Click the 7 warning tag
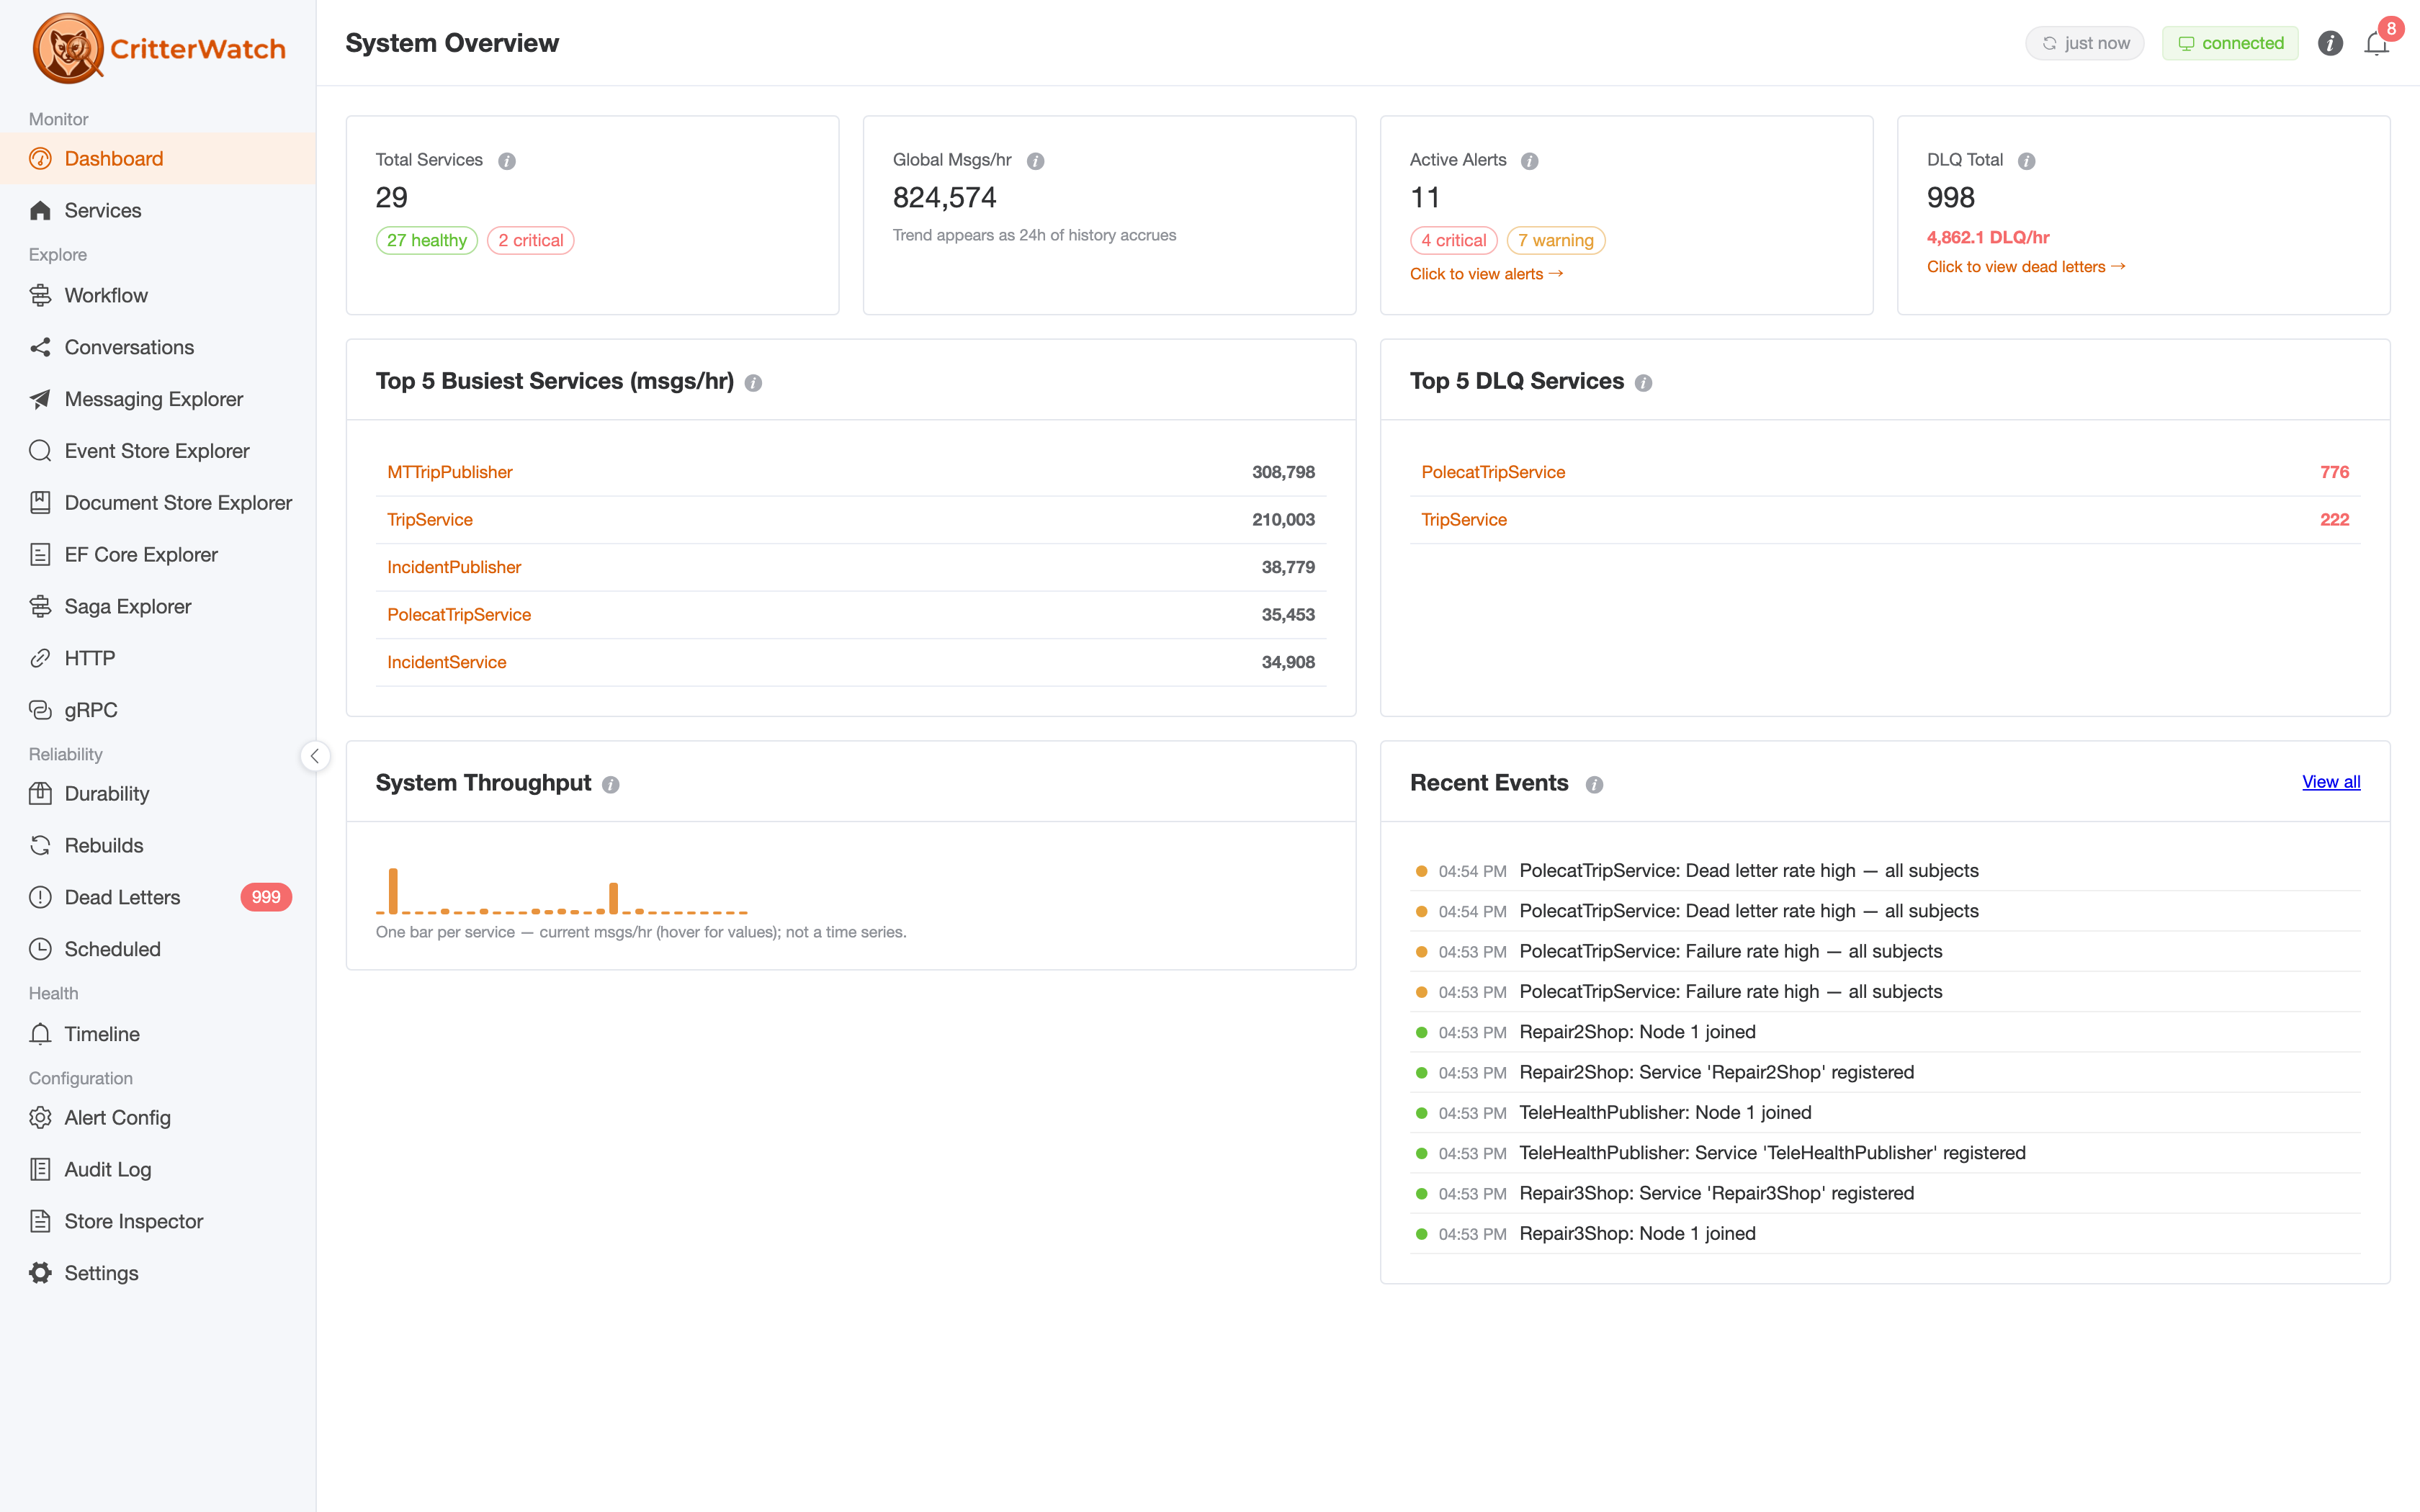This screenshot has height=1512, width=2420. tap(1556, 240)
